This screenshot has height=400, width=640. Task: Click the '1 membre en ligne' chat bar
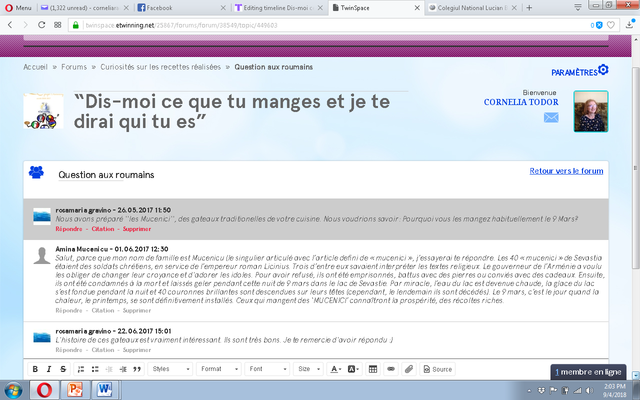click(588, 372)
